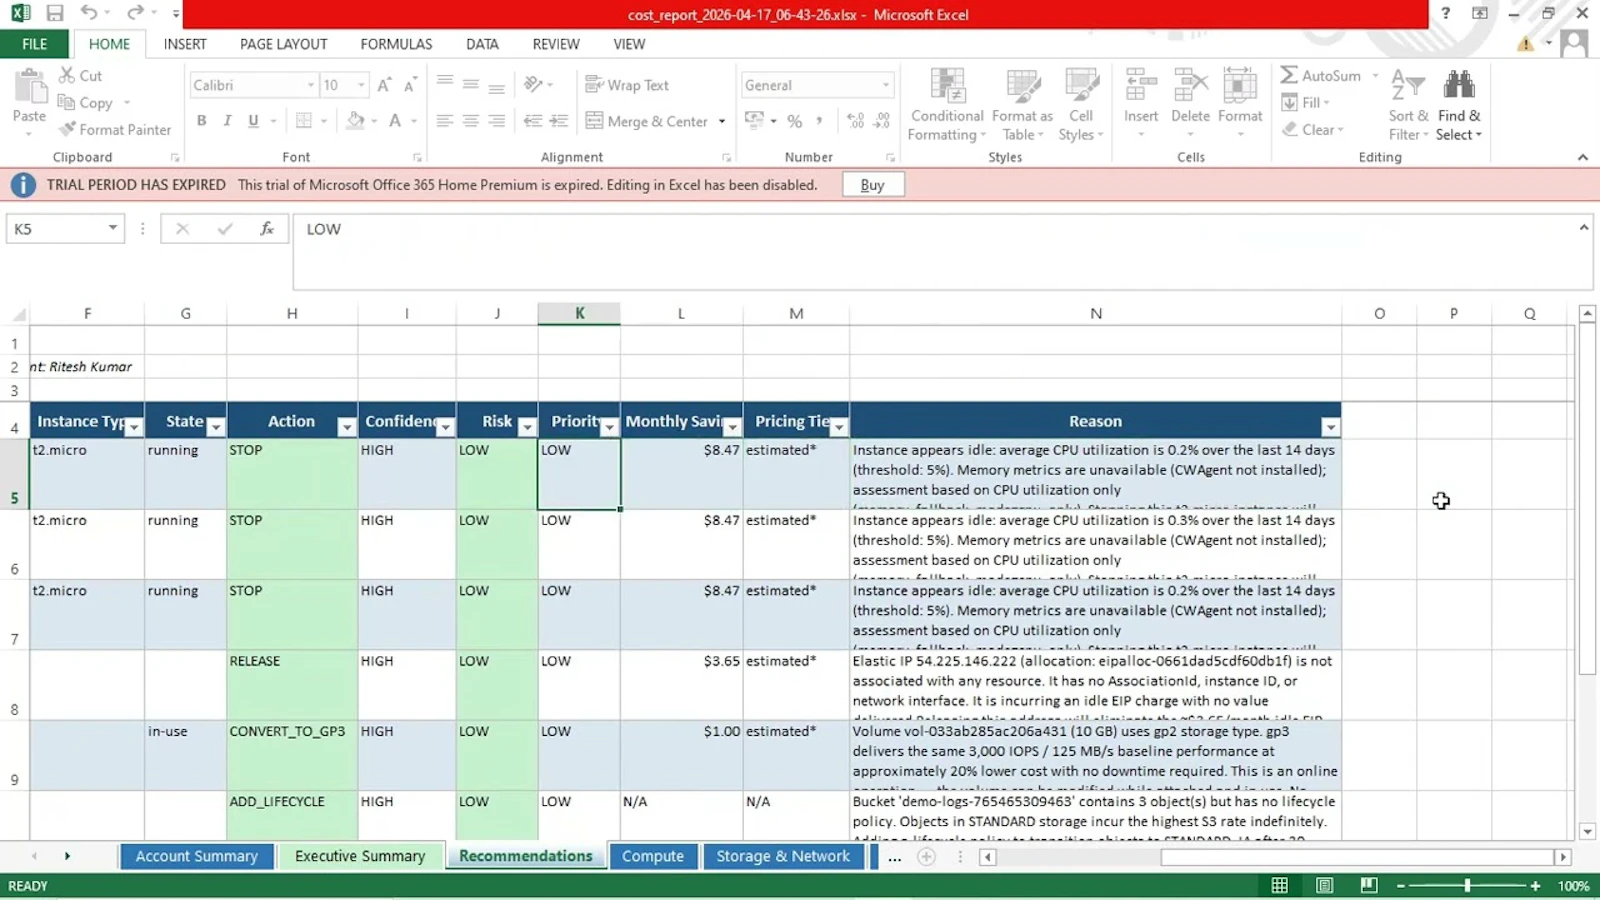The width and height of the screenshot is (1600, 900).
Task: Switch to the REVIEW tab
Action: (x=556, y=44)
